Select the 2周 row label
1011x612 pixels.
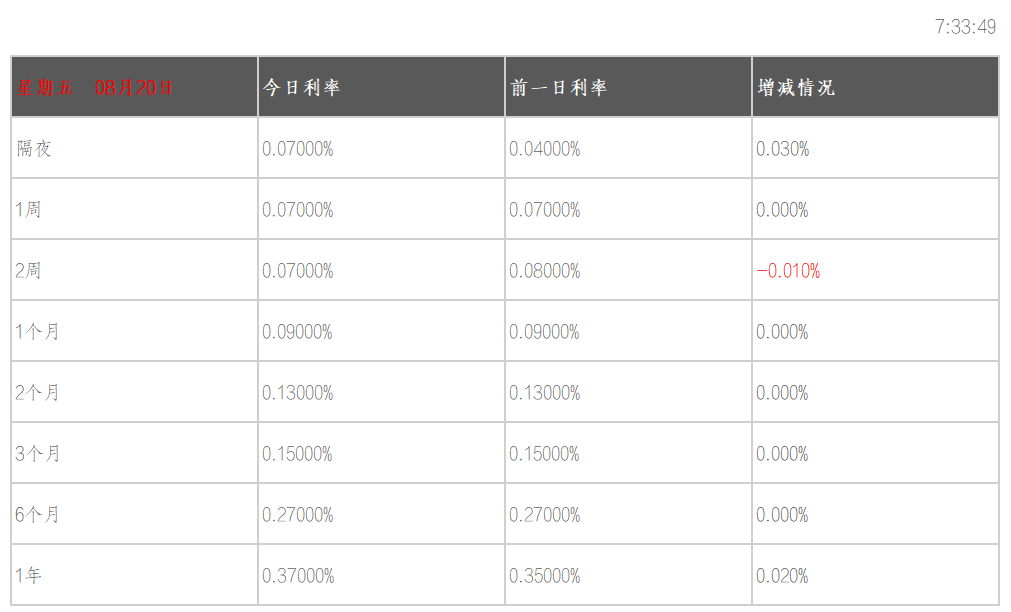[x=29, y=271]
